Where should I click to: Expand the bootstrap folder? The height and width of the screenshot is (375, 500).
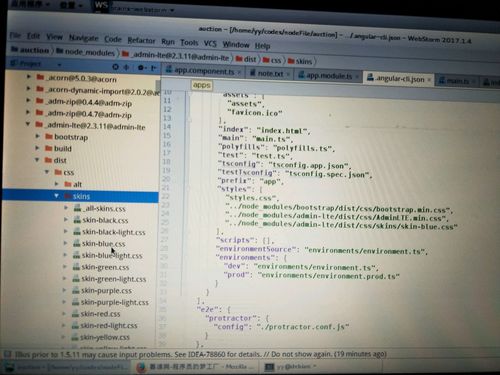pyautogui.click(x=37, y=136)
